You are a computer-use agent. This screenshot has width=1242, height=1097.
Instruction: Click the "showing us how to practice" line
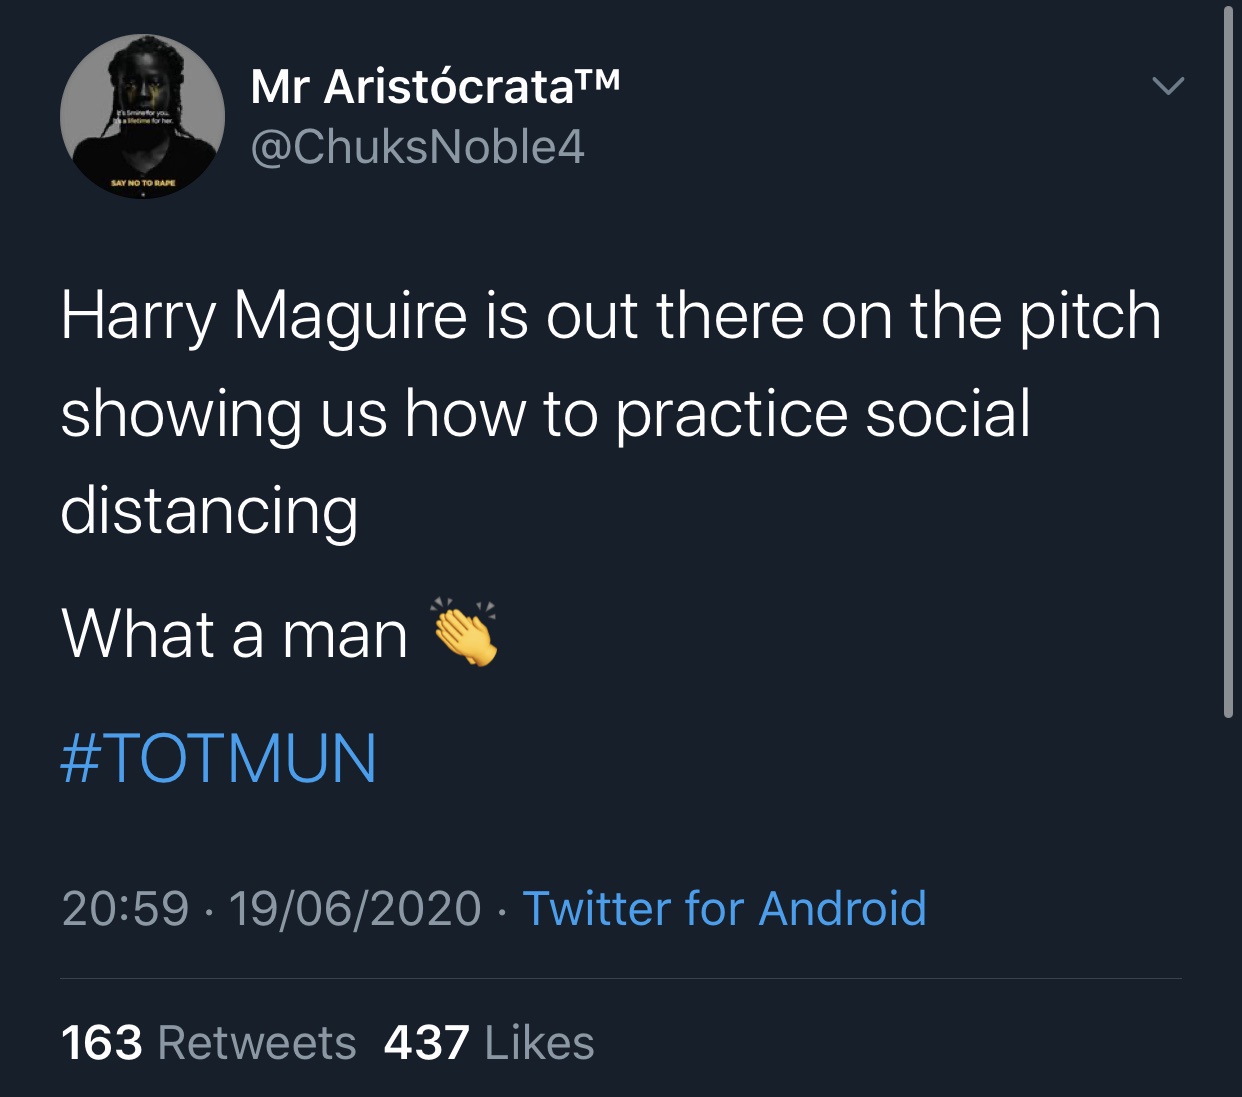point(545,414)
